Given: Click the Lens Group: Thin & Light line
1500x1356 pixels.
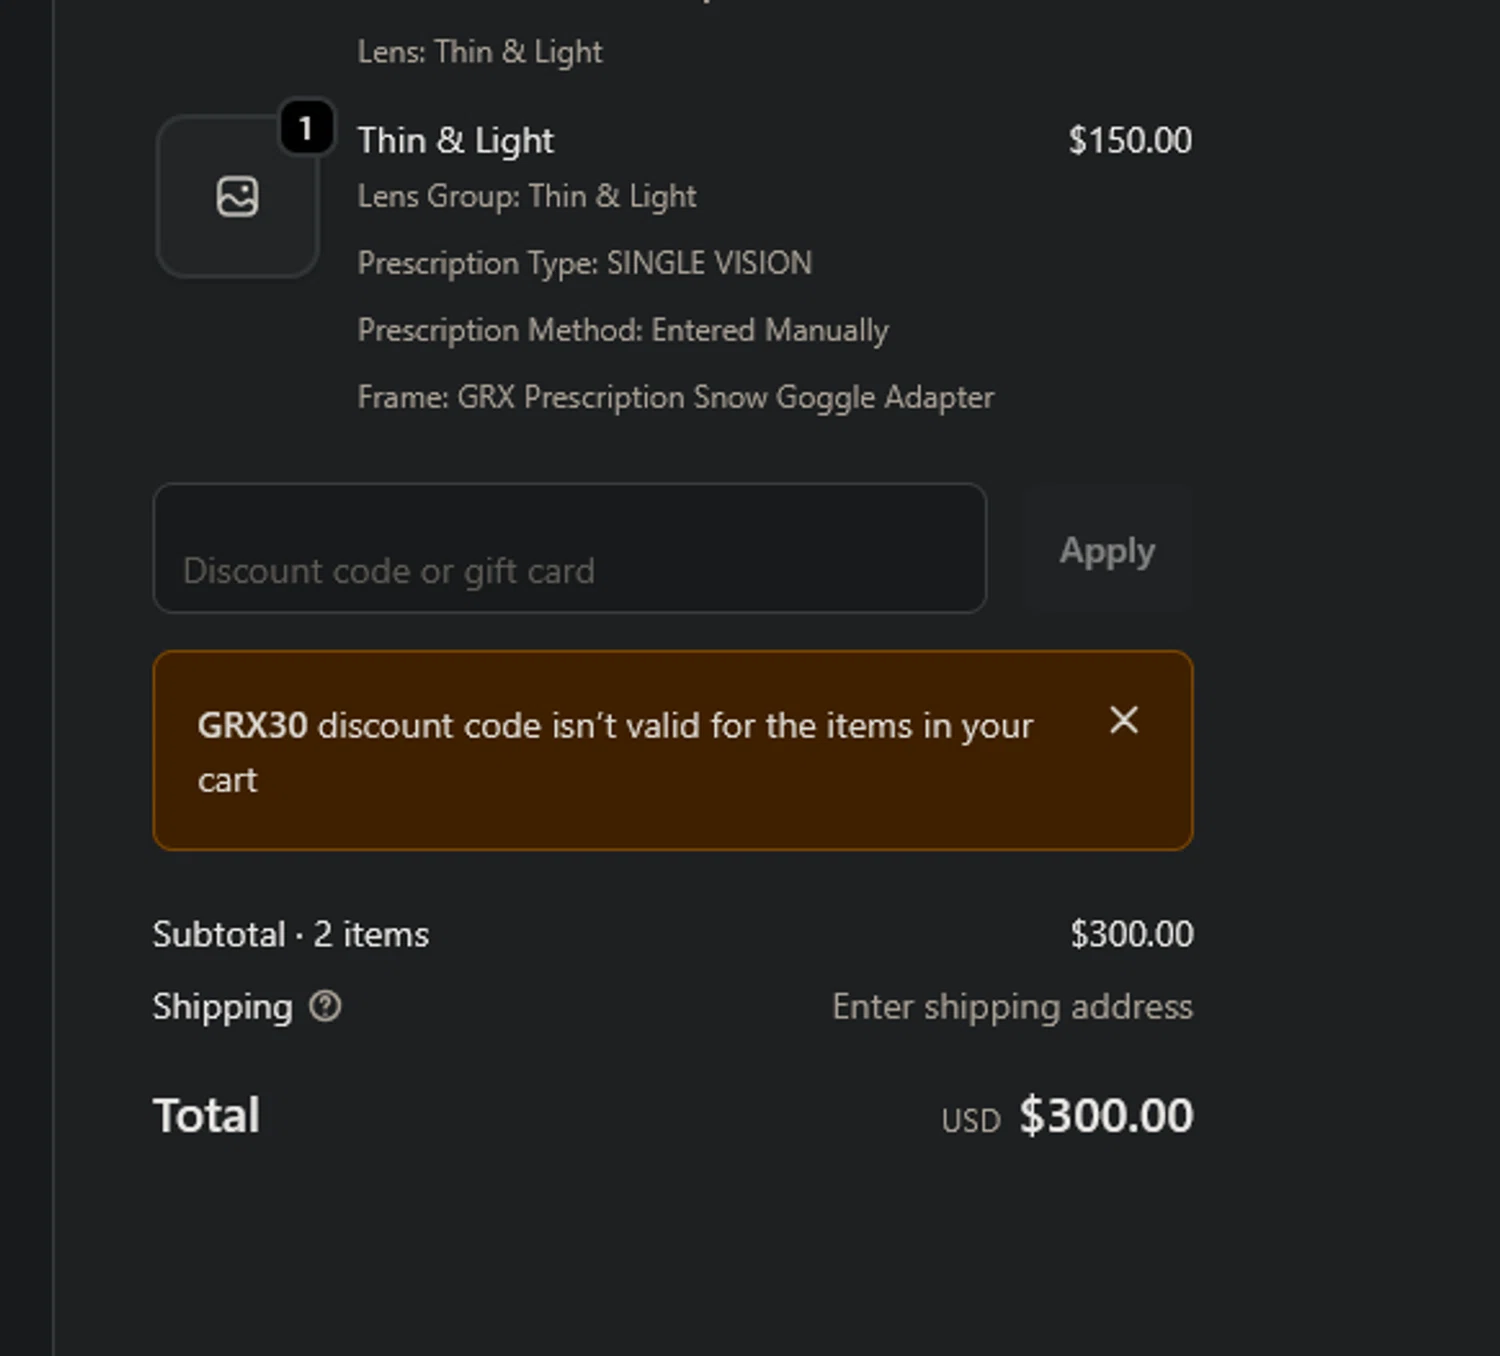Looking at the screenshot, I should click(x=526, y=197).
